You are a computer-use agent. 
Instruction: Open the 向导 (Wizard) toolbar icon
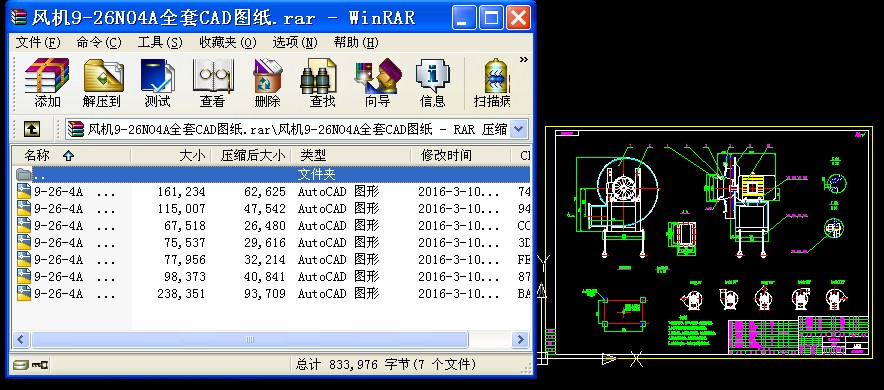click(378, 82)
